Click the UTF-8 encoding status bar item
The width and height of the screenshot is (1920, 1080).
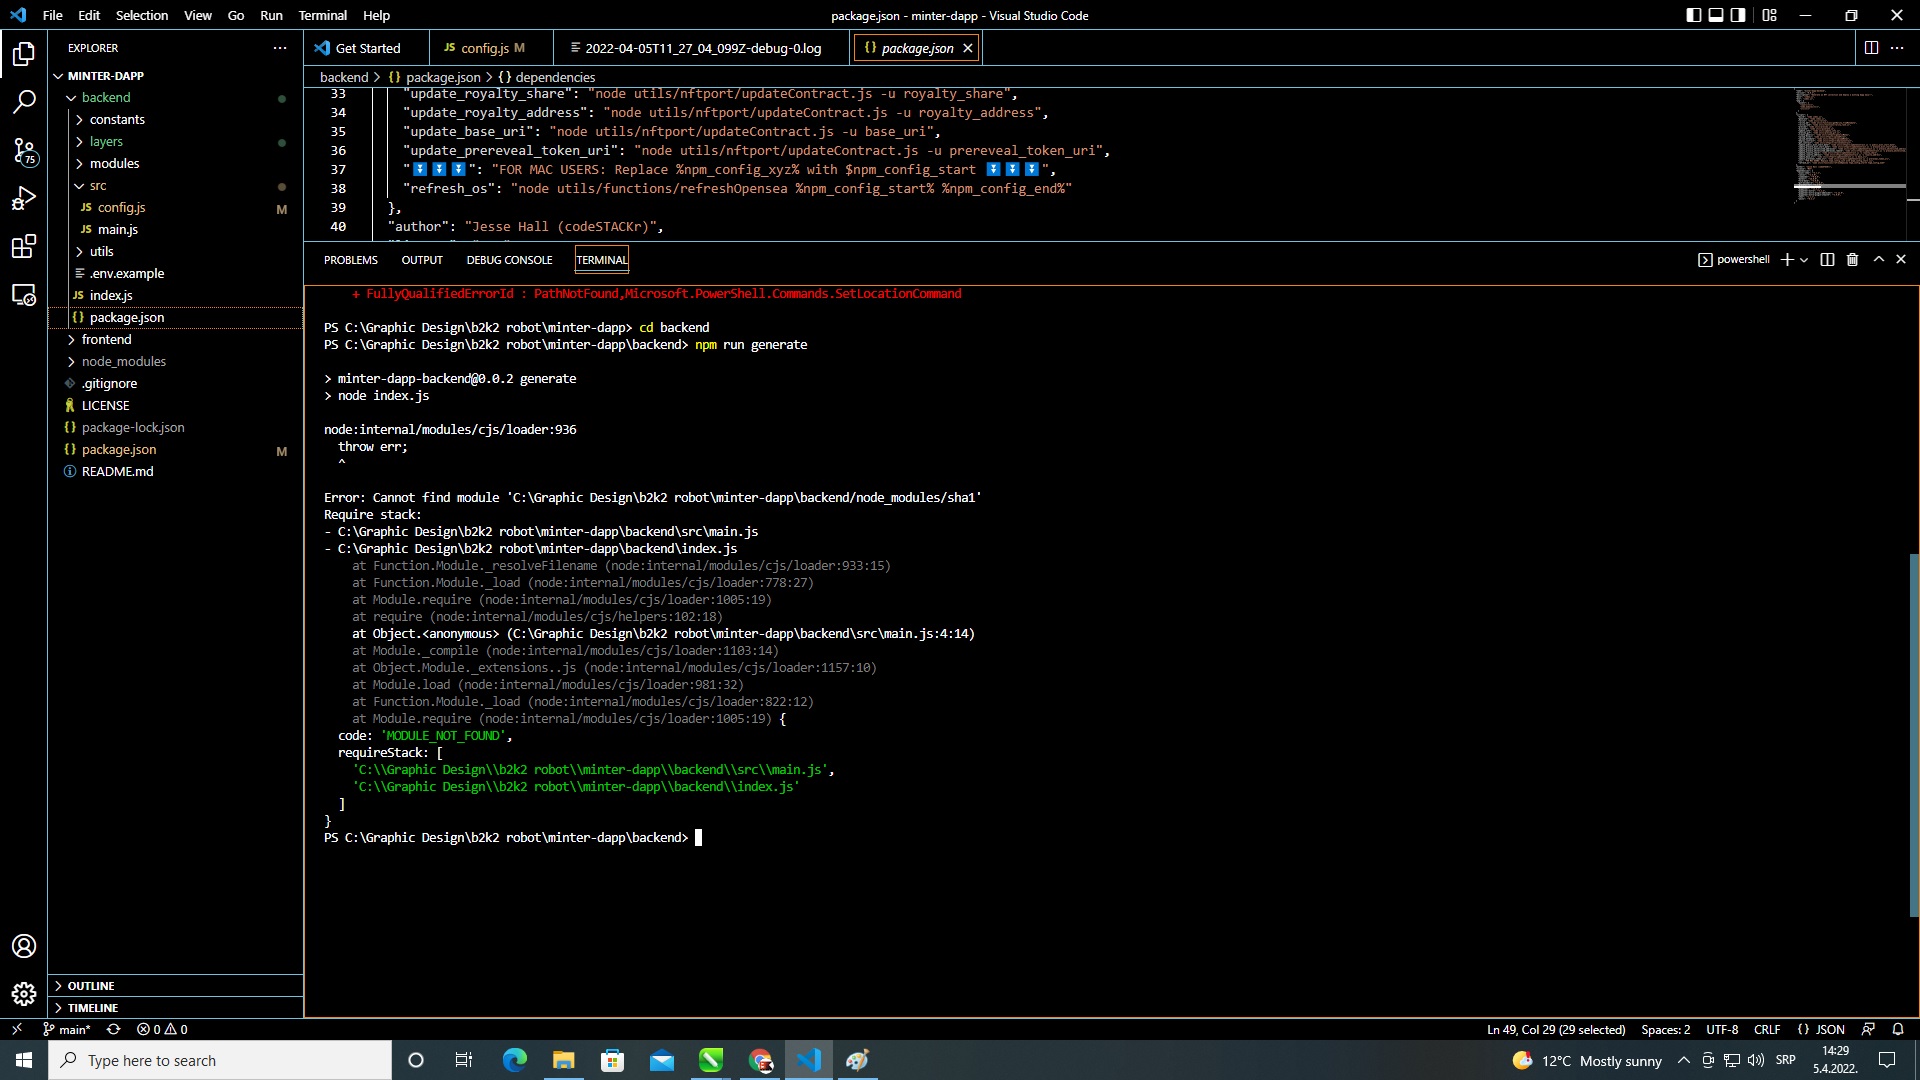click(x=1722, y=1029)
